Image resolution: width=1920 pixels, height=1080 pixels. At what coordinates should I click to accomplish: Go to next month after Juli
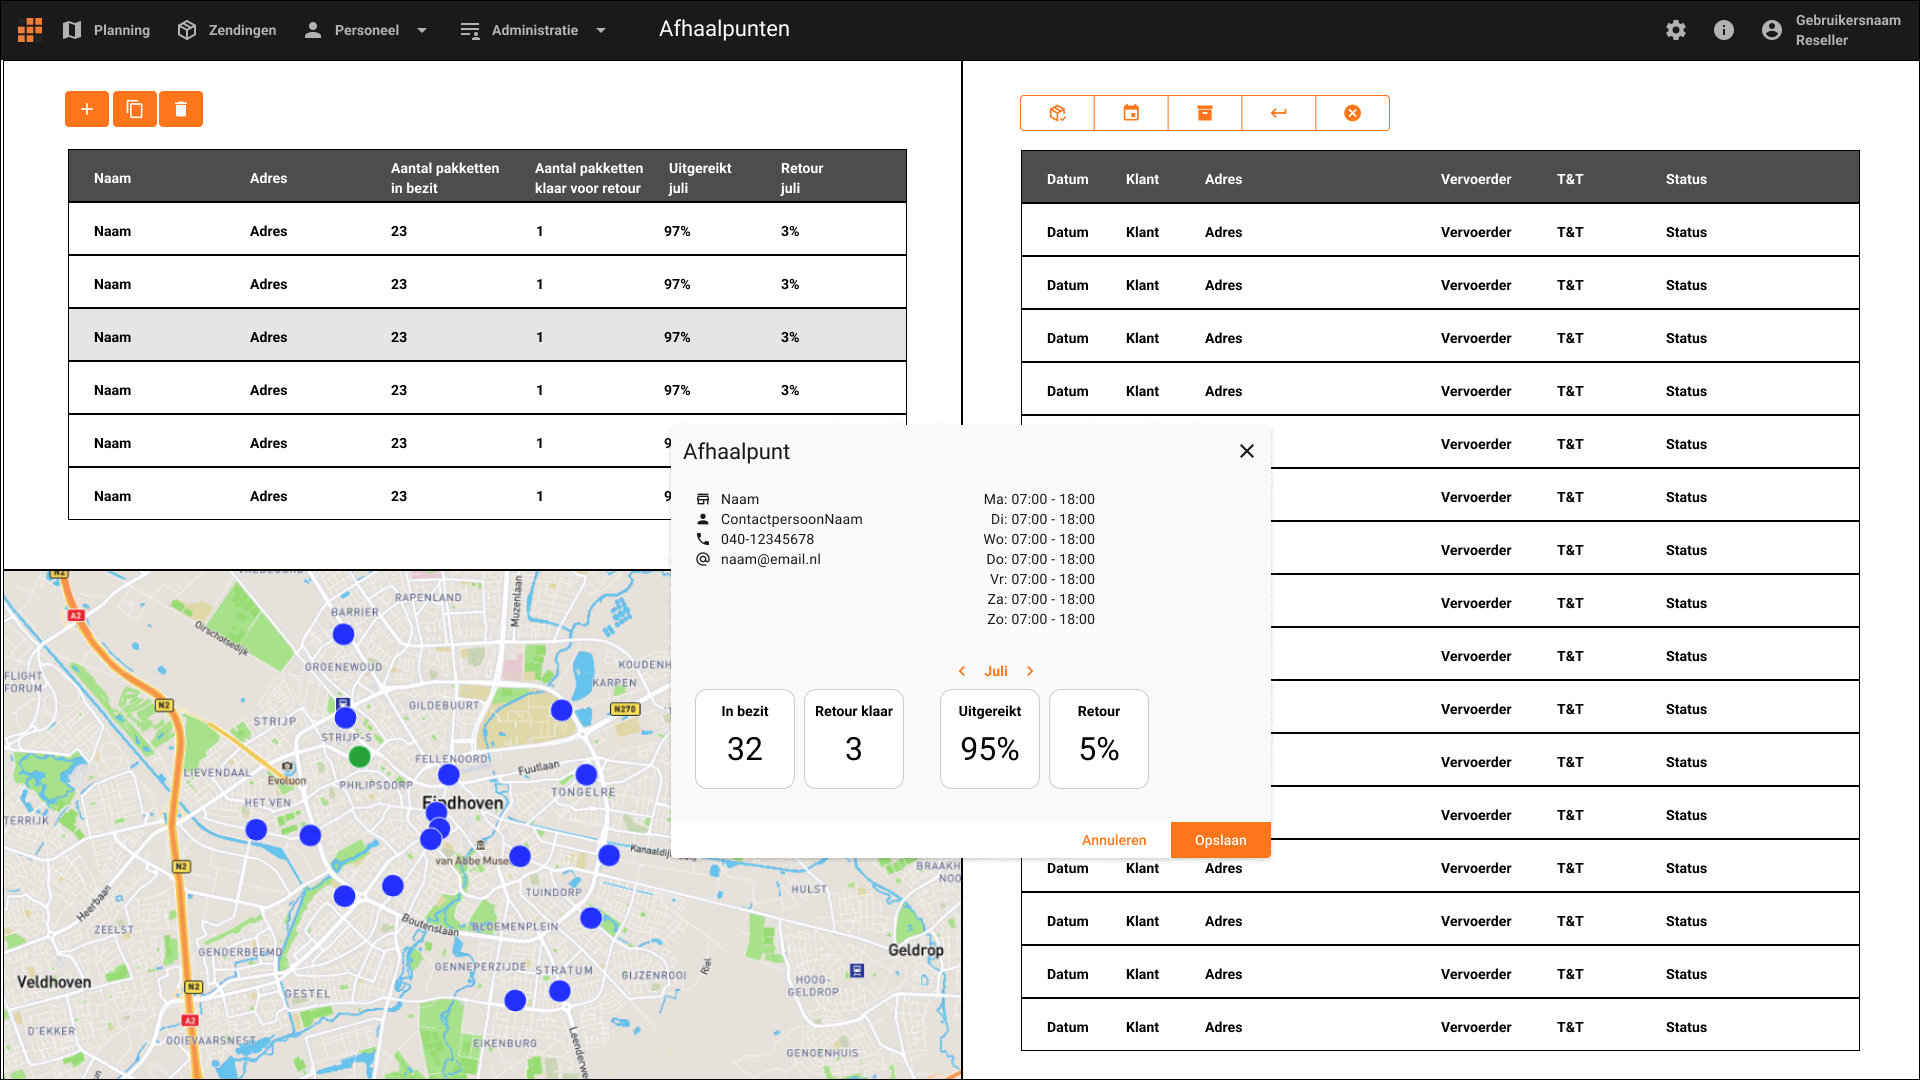(x=1030, y=671)
